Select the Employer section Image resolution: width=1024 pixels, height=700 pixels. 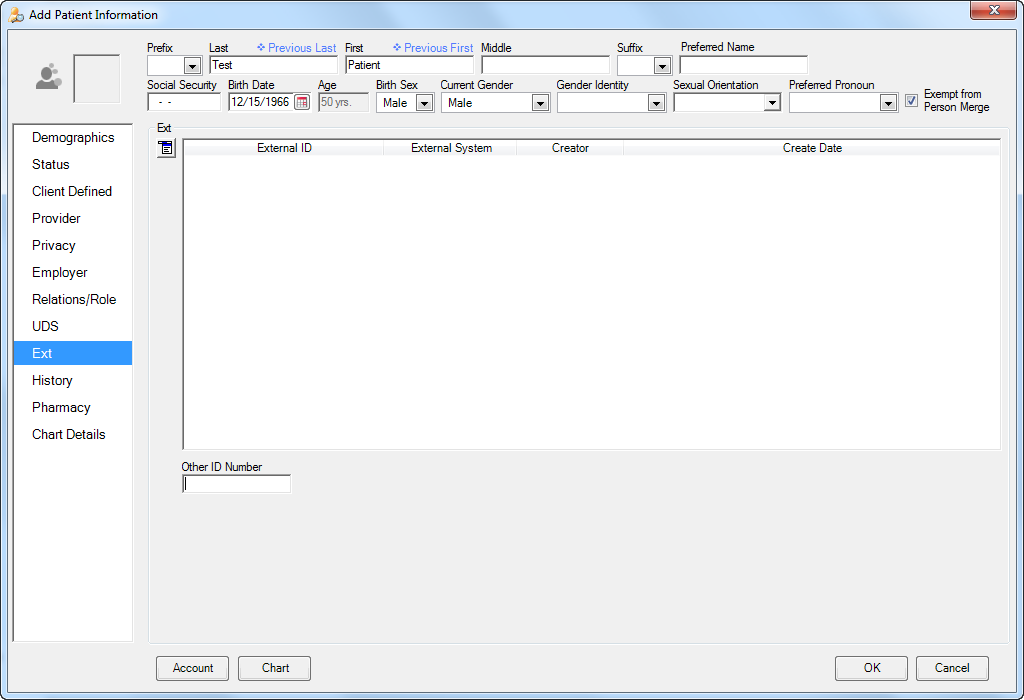tap(72, 272)
